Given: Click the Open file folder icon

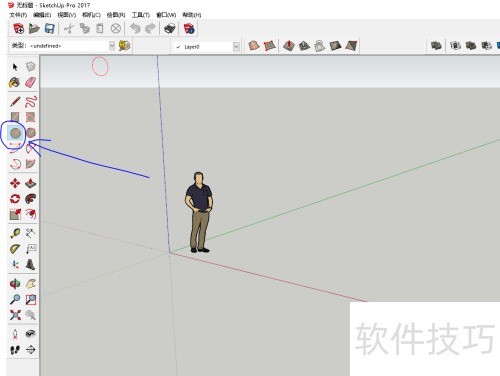Looking at the screenshot, I should coord(34,29).
